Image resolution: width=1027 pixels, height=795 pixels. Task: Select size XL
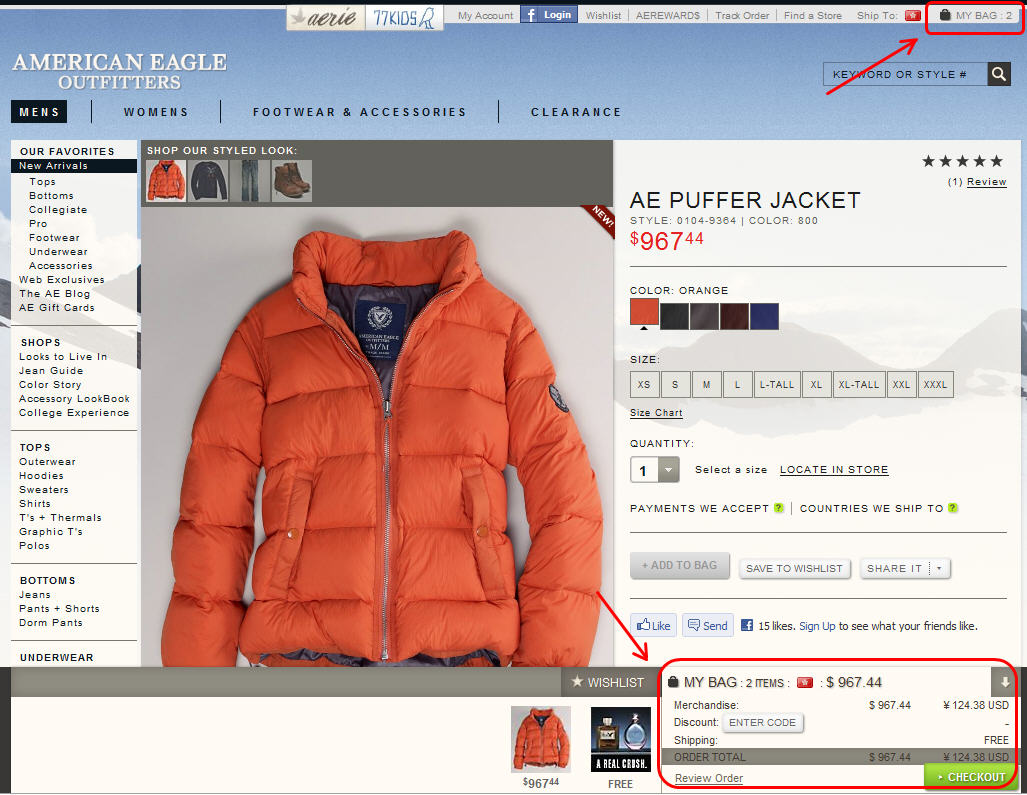point(816,384)
